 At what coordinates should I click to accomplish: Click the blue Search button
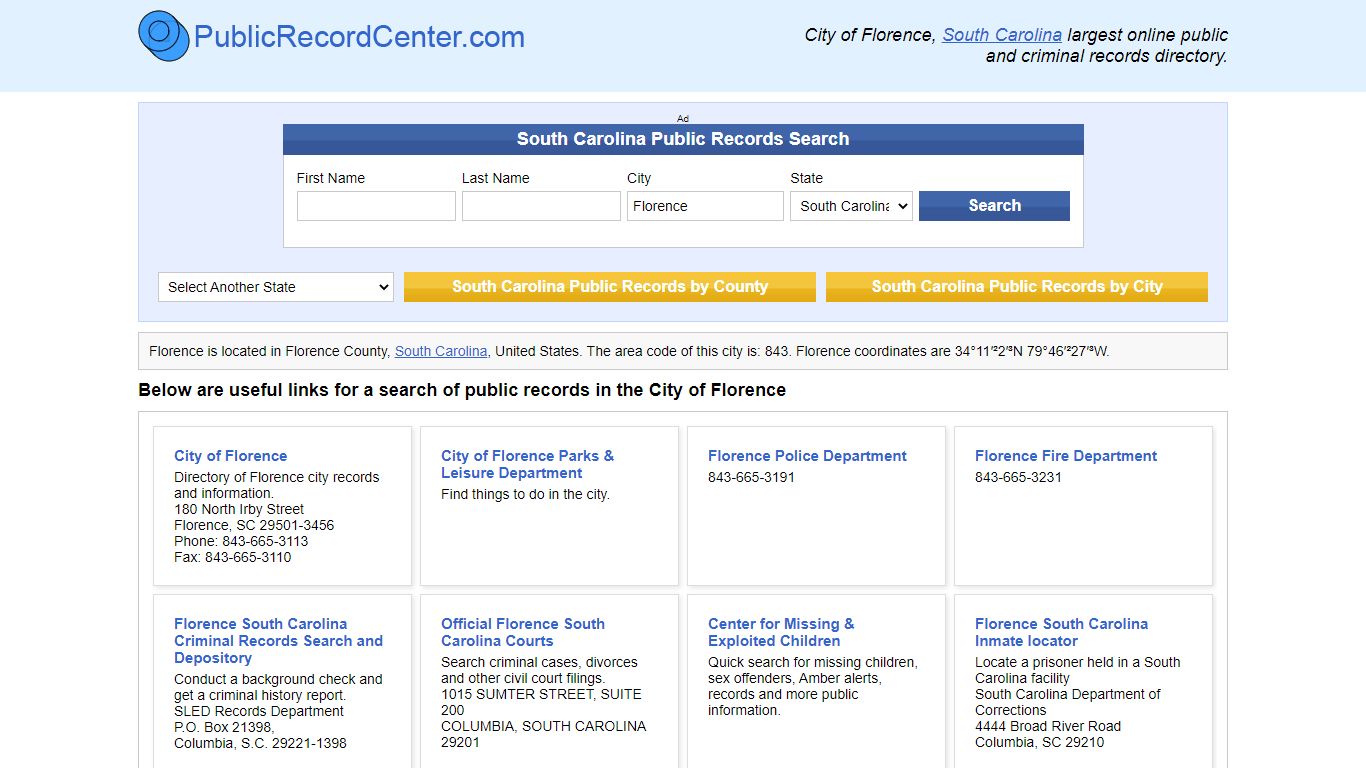pyautogui.click(x=994, y=206)
